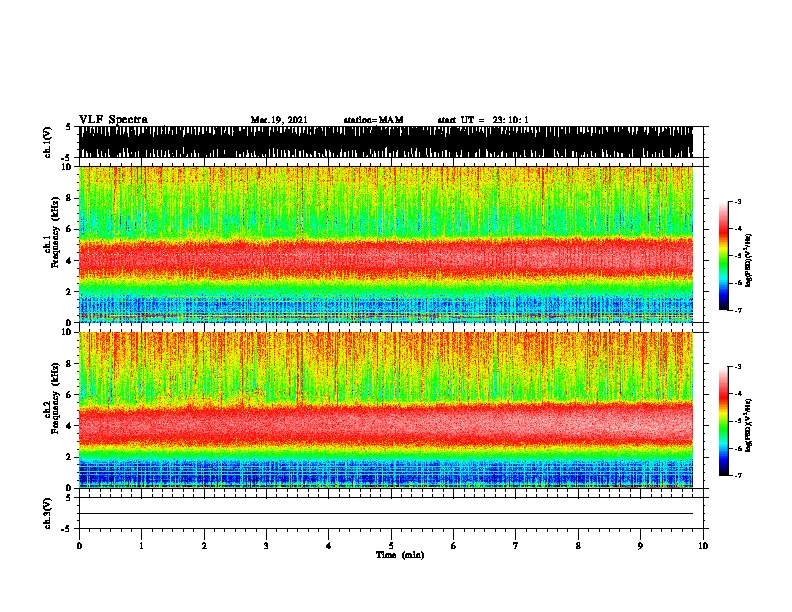Screen dimensions: 792x612
Task: Click the ch.2 "Frequency (kHz)" axis label
Action: 56,399
